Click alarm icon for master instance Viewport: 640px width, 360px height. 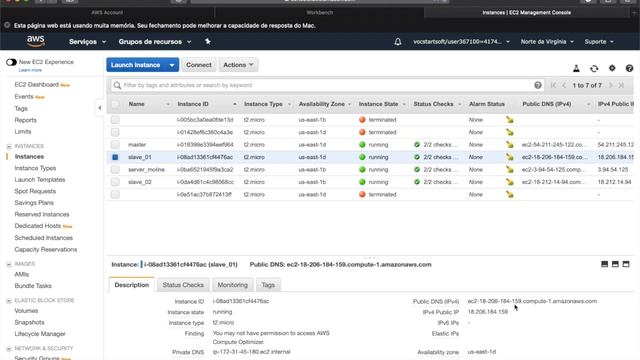pyautogui.click(x=510, y=144)
